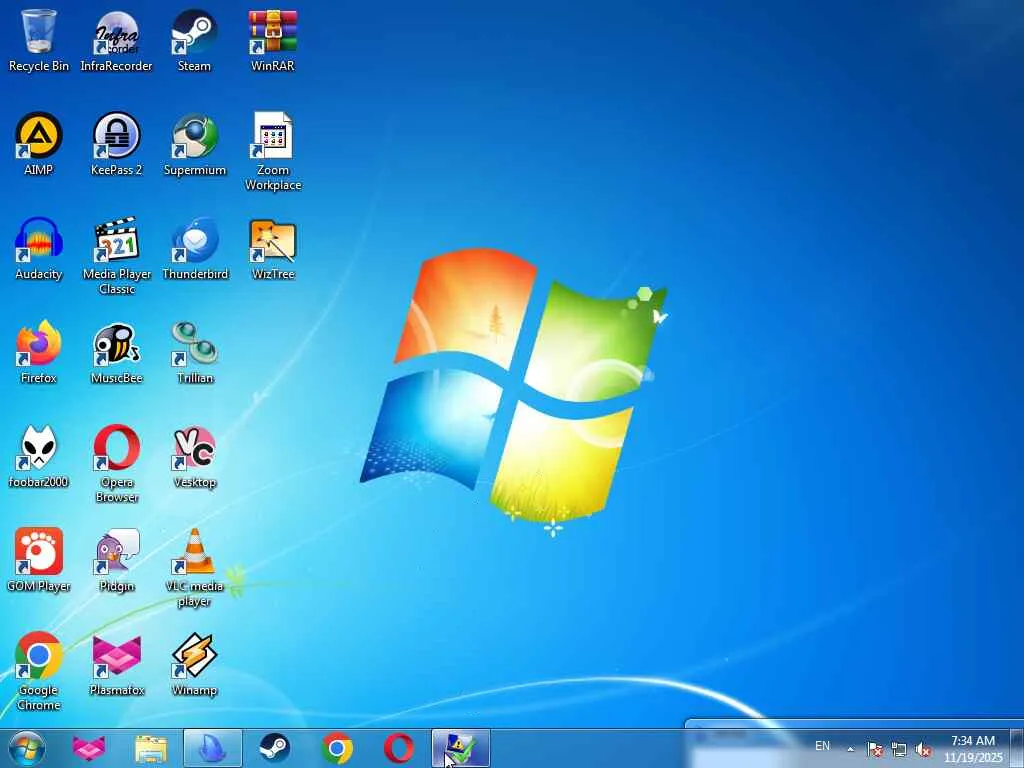The height and width of the screenshot is (768, 1024).
Task: Launch Google Chrome from the taskbar
Action: coord(337,748)
